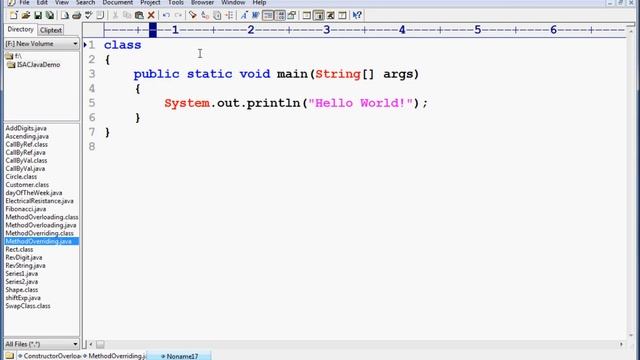The height and width of the screenshot is (360, 640).
Task: Select Ascending.java in file list
Action: pos(27,136)
